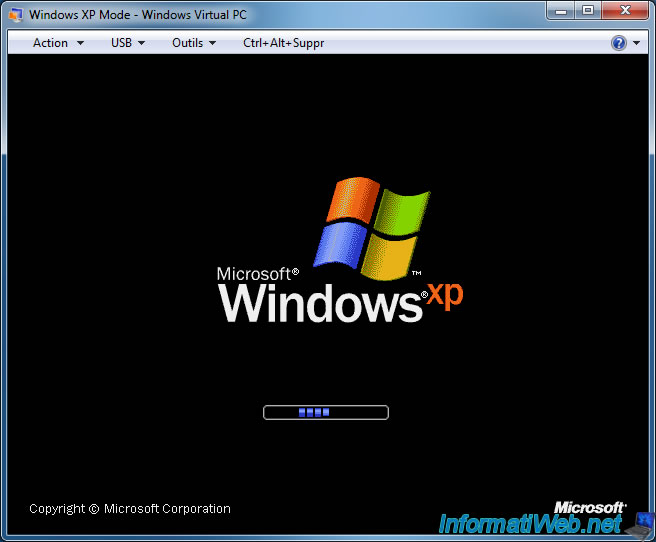This screenshot has height=542, width=656.
Task: Open the USB menu
Action: coord(128,43)
